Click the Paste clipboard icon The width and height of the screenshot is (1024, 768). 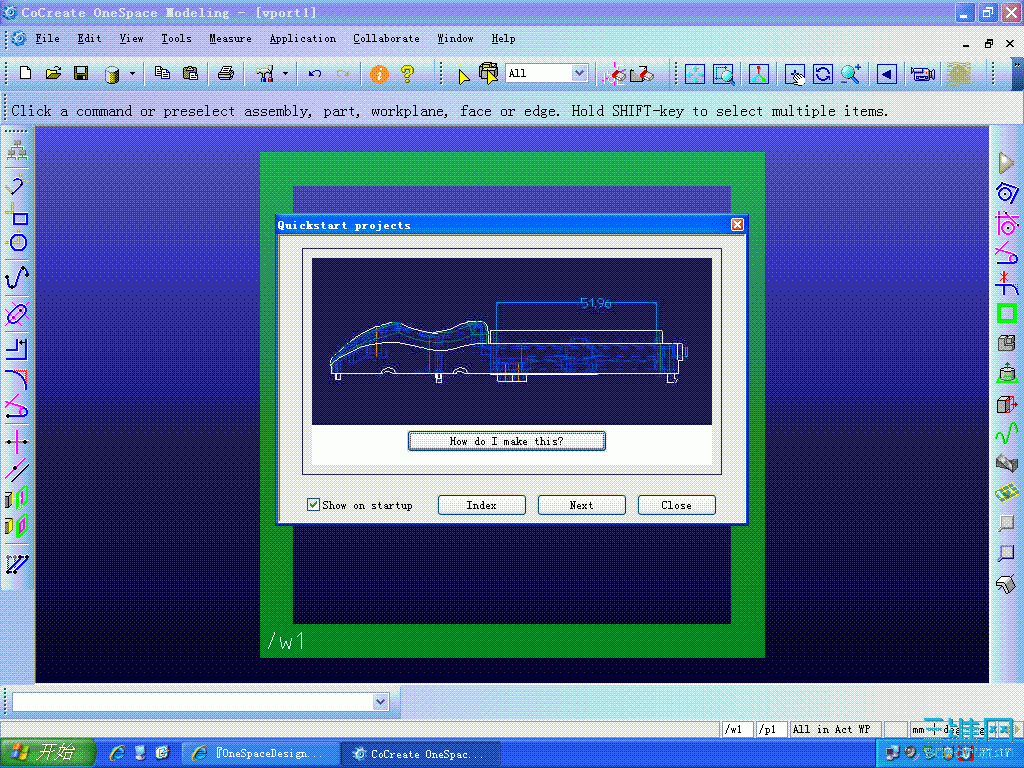(x=191, y=73)
